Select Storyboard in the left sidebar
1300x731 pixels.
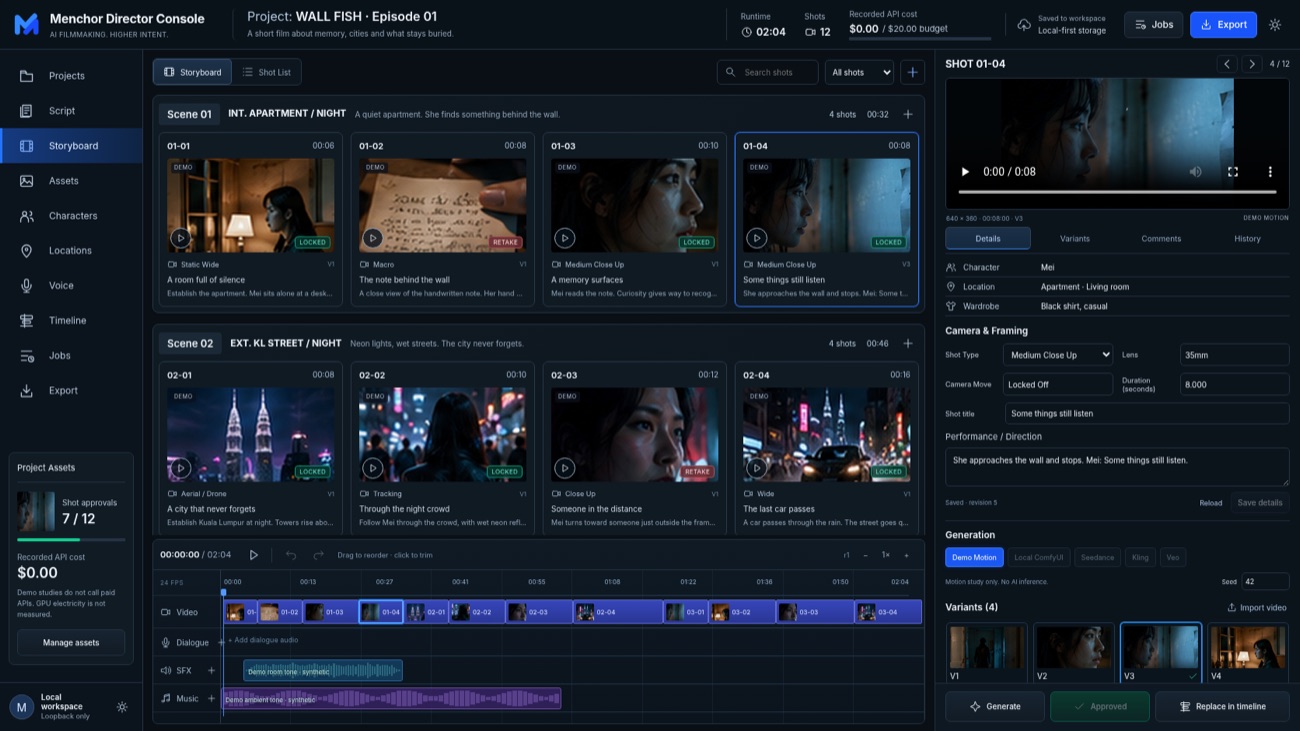tap(71, 146)
